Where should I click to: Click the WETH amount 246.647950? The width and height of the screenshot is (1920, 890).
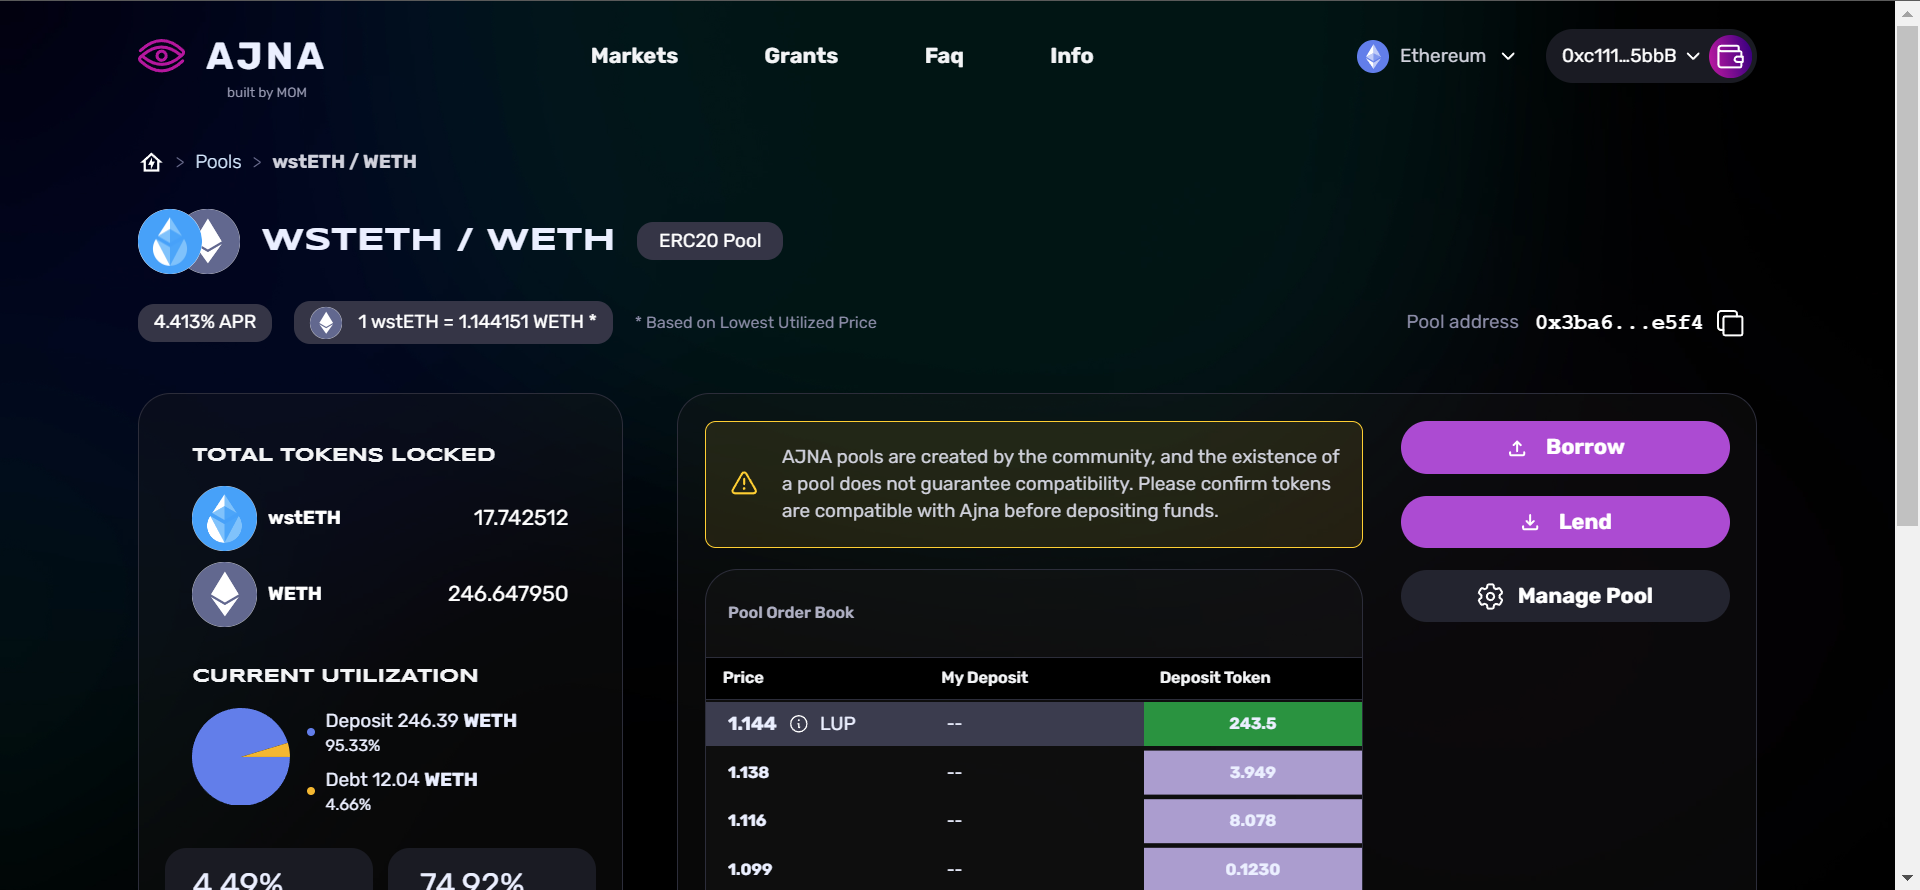coord(508,594)
